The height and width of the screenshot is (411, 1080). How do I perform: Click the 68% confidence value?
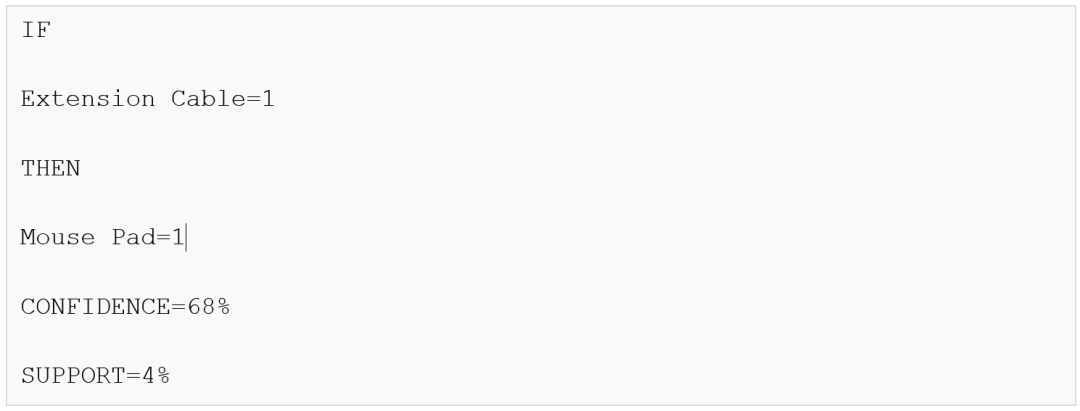[210, 304]
